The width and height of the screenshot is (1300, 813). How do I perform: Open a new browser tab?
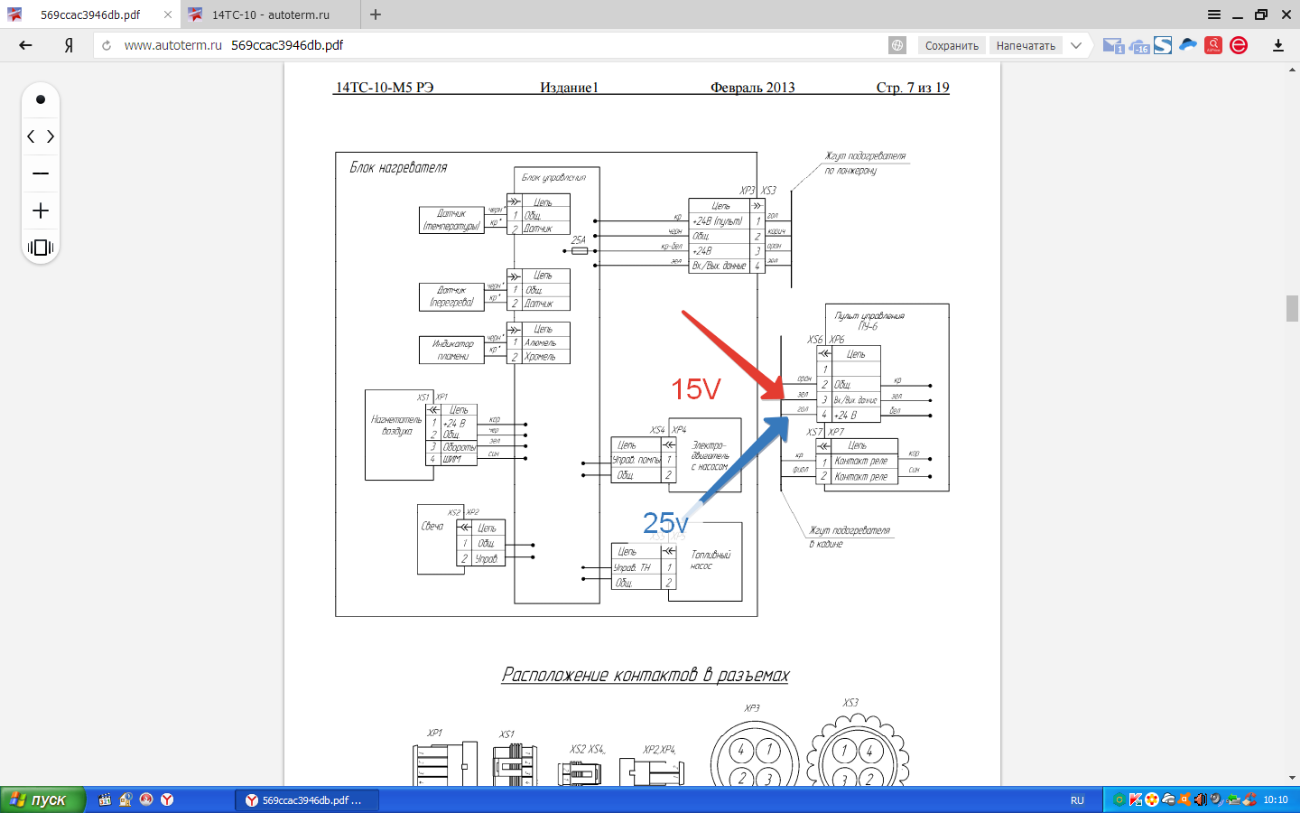pos(375,14)
